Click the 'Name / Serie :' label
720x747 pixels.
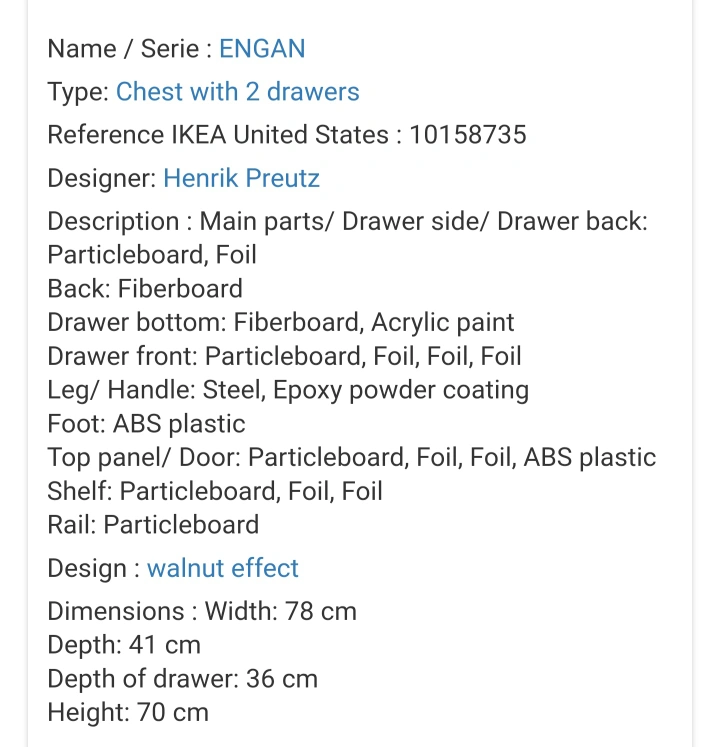click(x=130, y=48)
